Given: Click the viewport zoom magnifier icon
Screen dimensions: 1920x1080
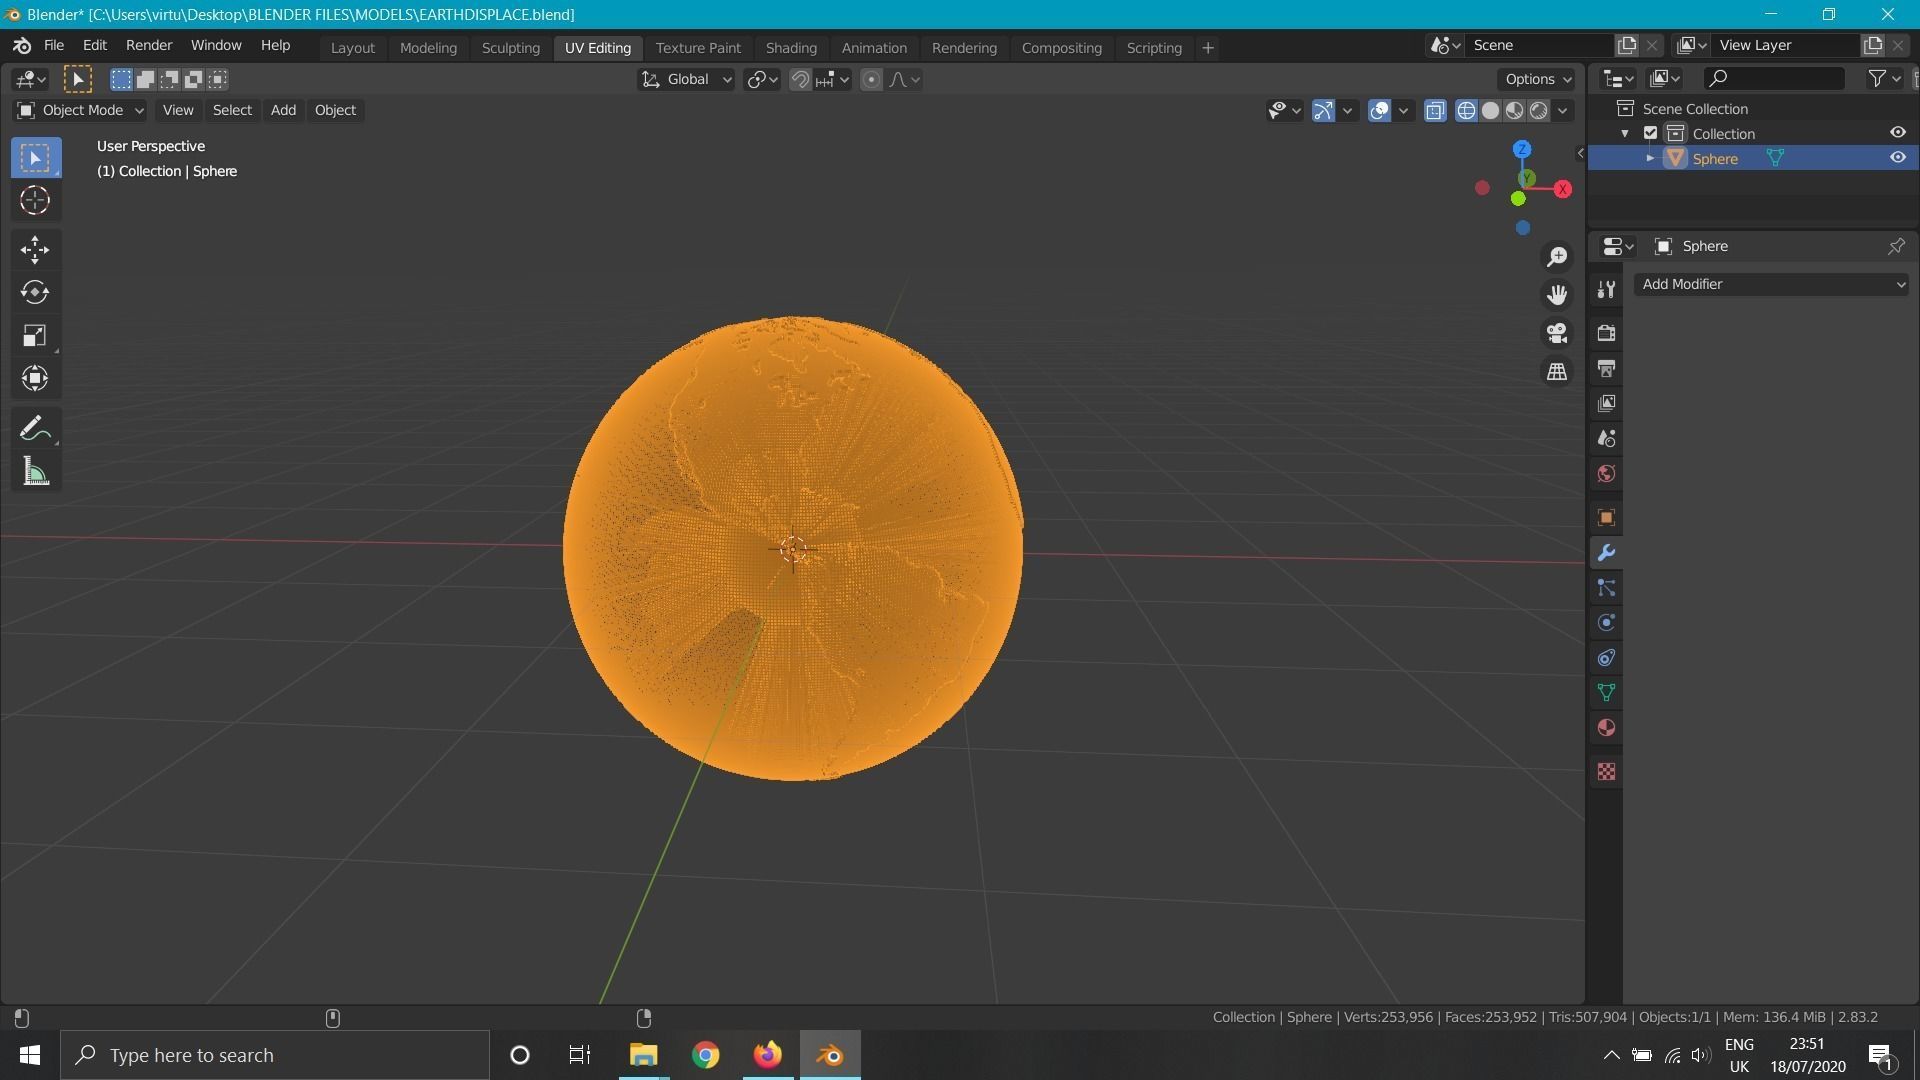Looking at the screenshot, I should pyautogui.click(x=1557, y=257).
